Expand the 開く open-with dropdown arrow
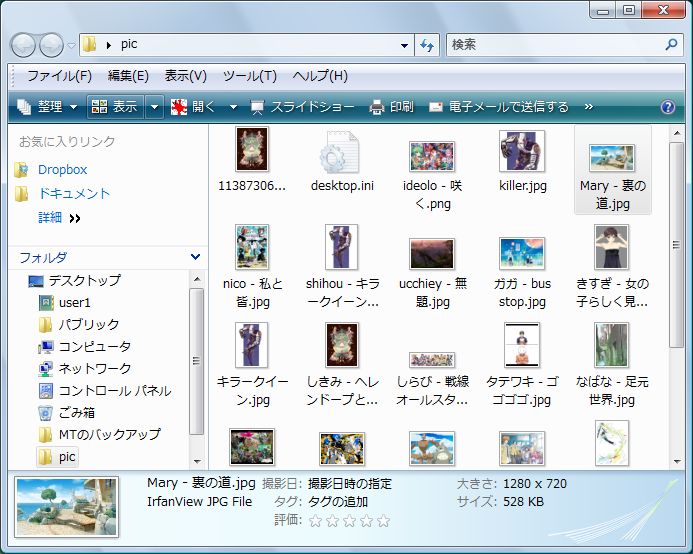Screen dimensions: 693x554 point(233,107)
